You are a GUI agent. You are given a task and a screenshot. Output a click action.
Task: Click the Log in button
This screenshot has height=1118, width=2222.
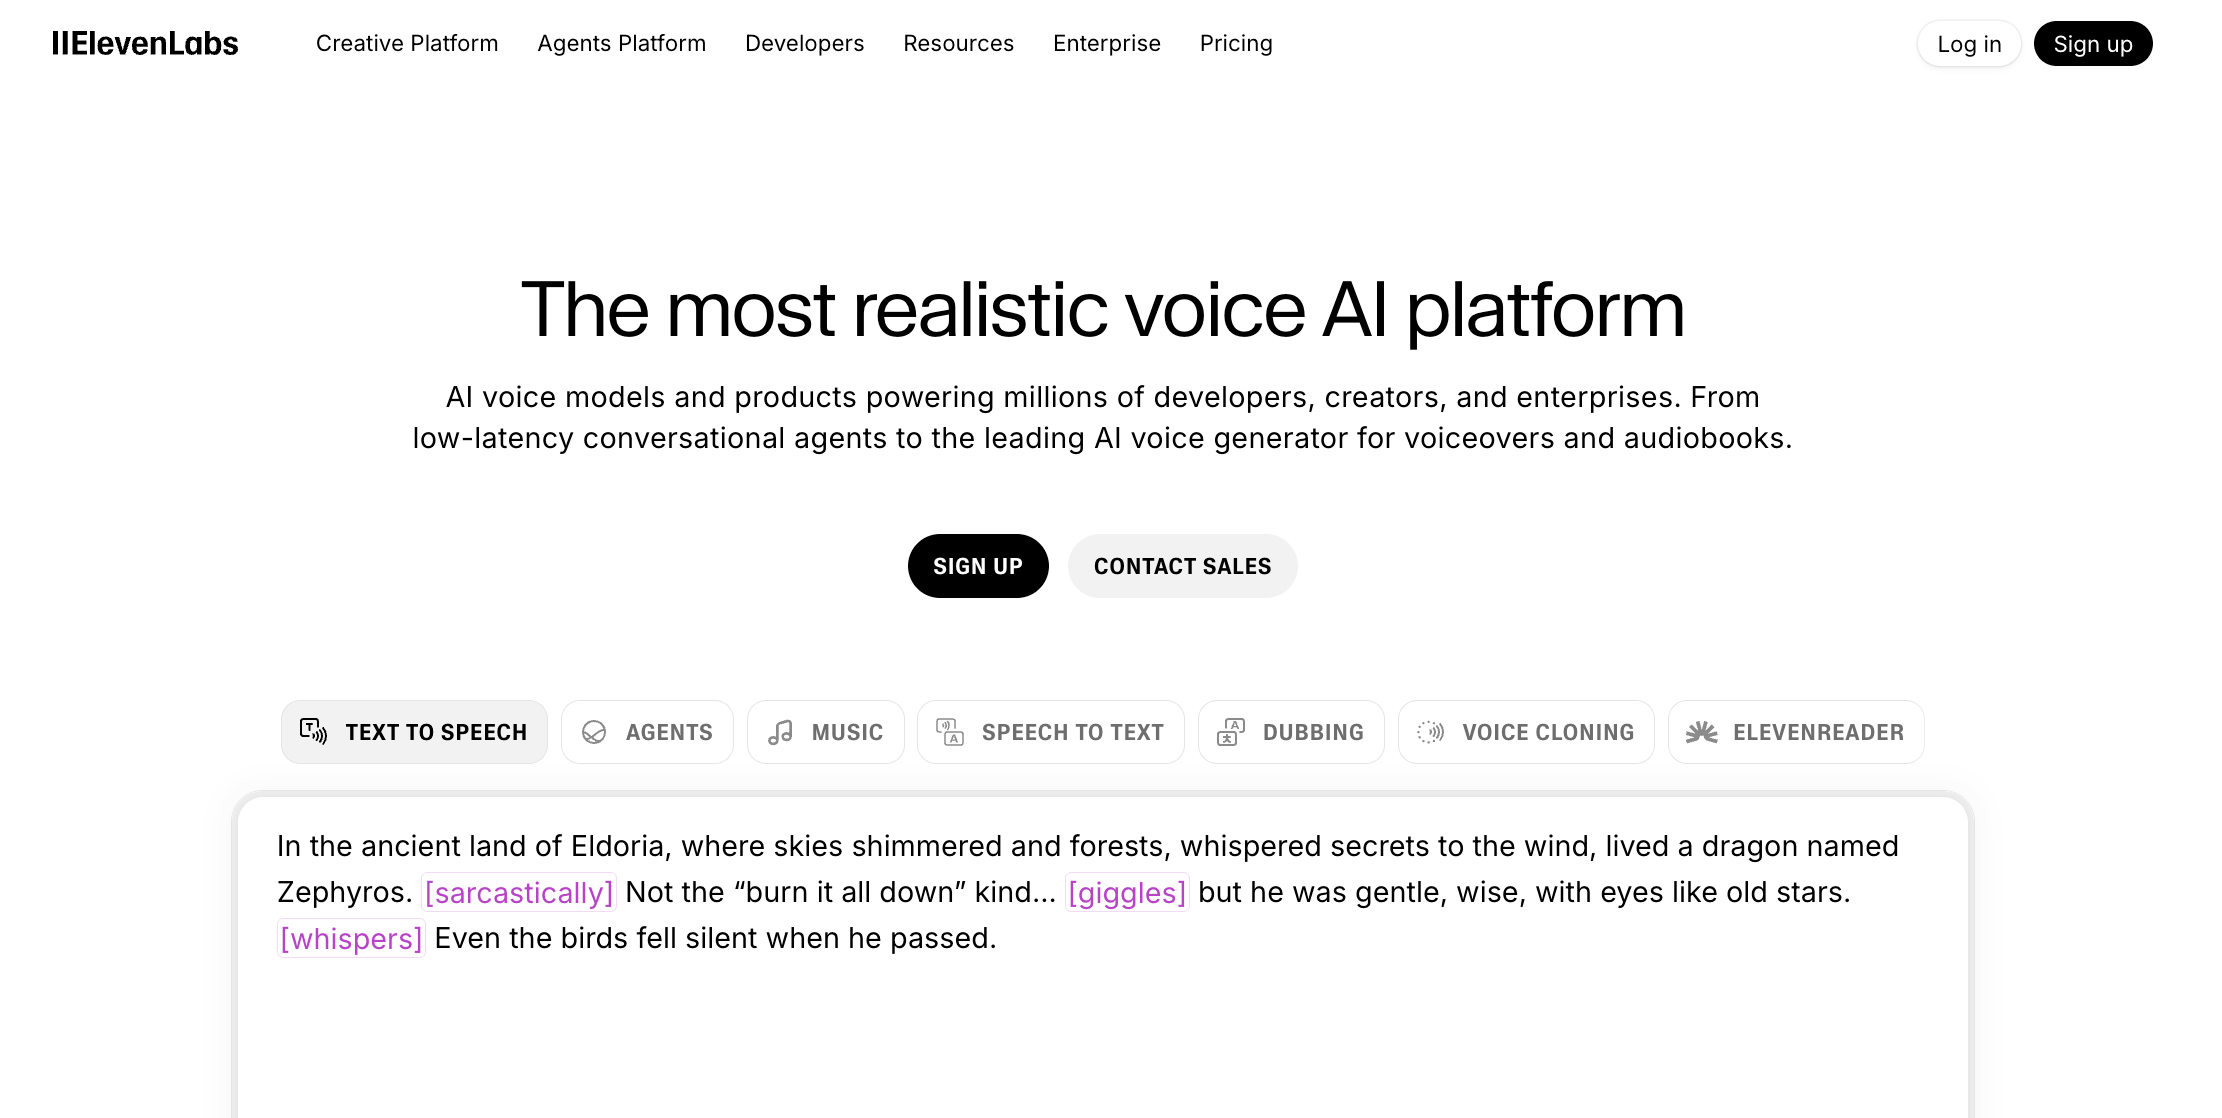1968,43
